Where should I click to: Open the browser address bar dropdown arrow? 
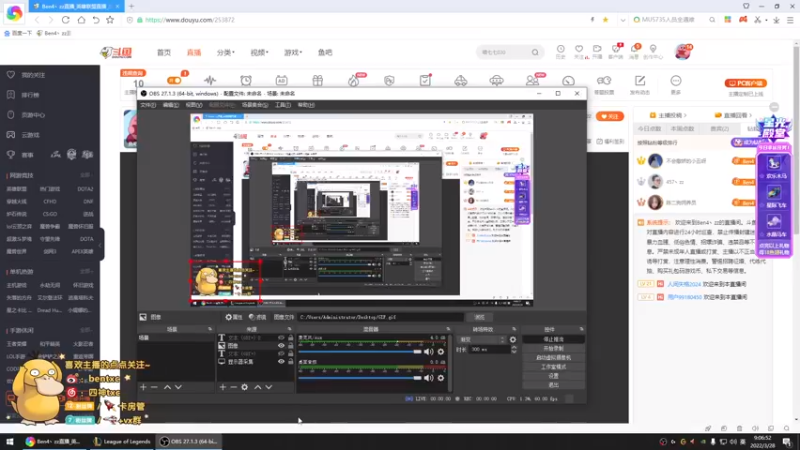(622, 20)
